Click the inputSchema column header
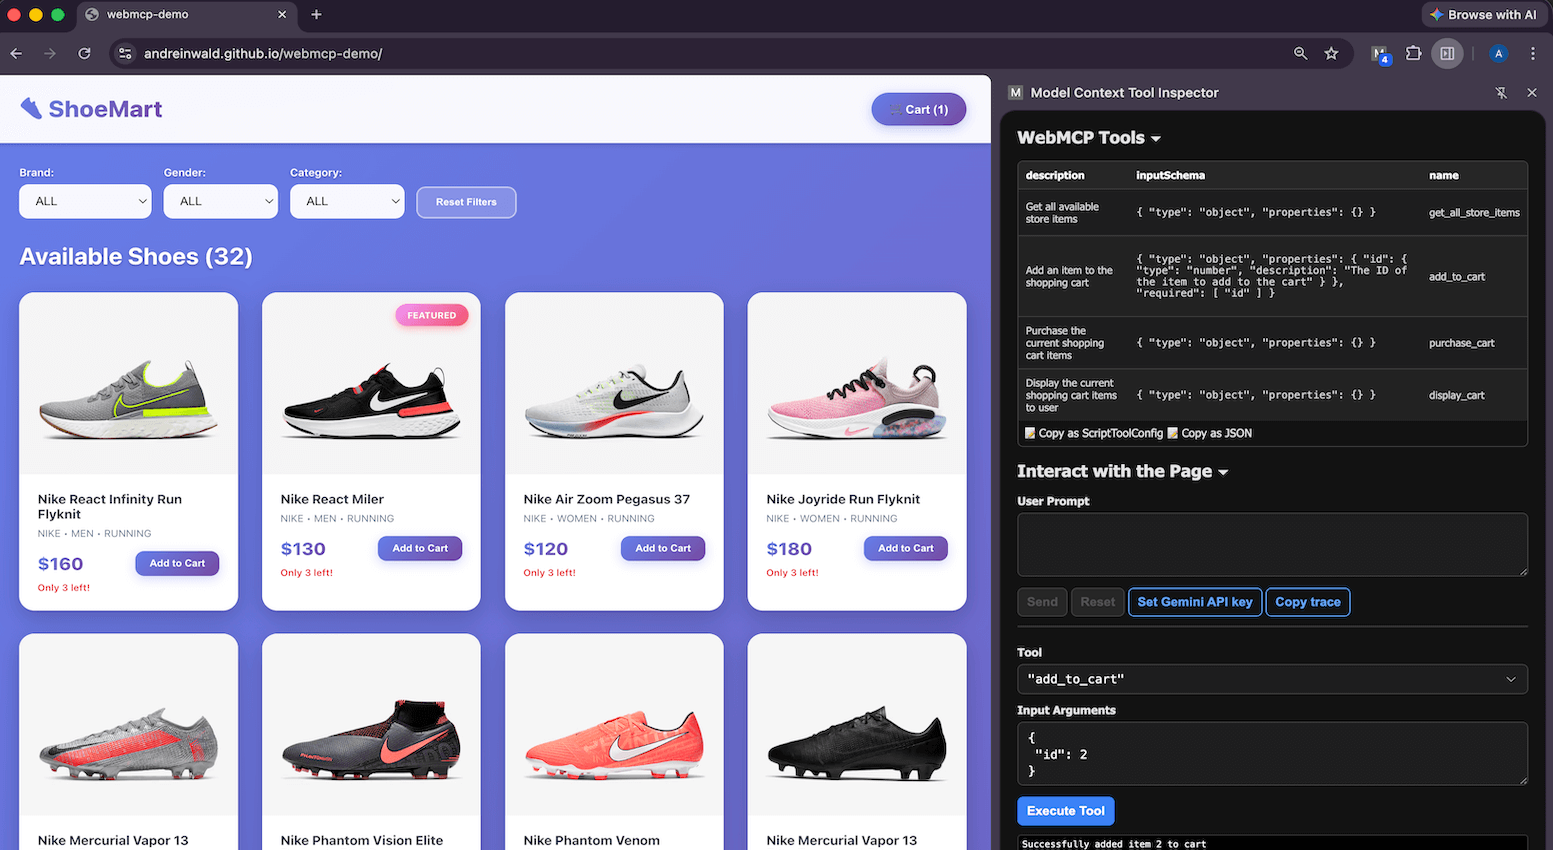 coord(1170,175)
